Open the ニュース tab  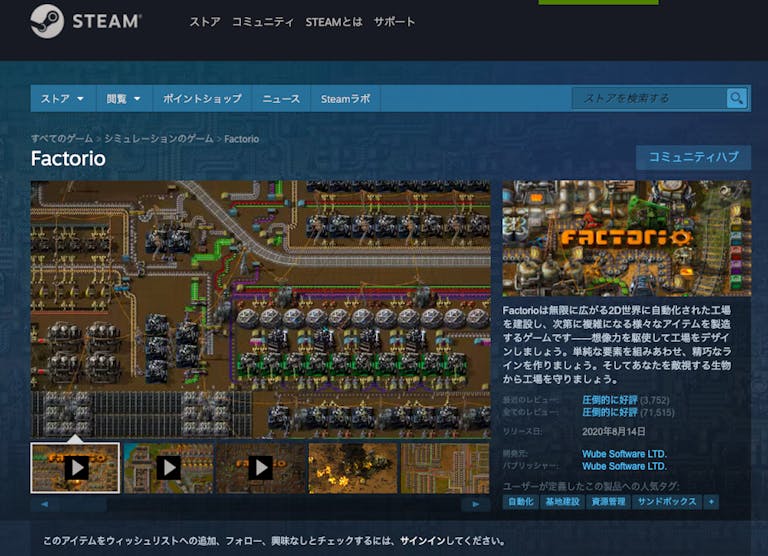click(281, 98)
